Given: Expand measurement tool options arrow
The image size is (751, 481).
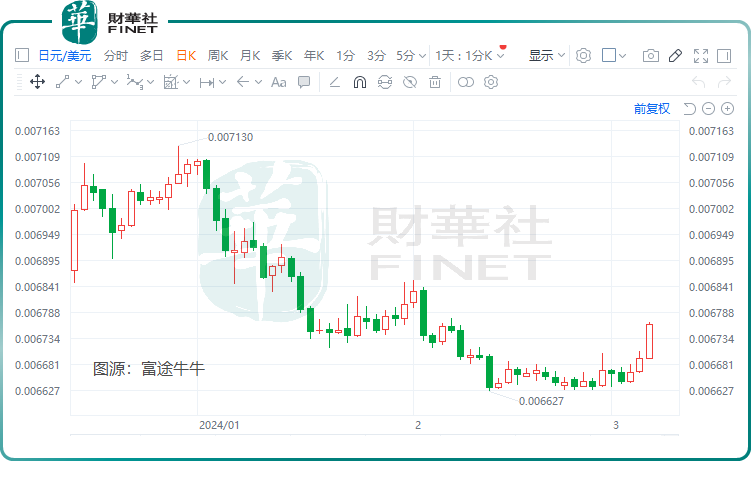Looking at the screenshot, I should [x=187, y=82].
